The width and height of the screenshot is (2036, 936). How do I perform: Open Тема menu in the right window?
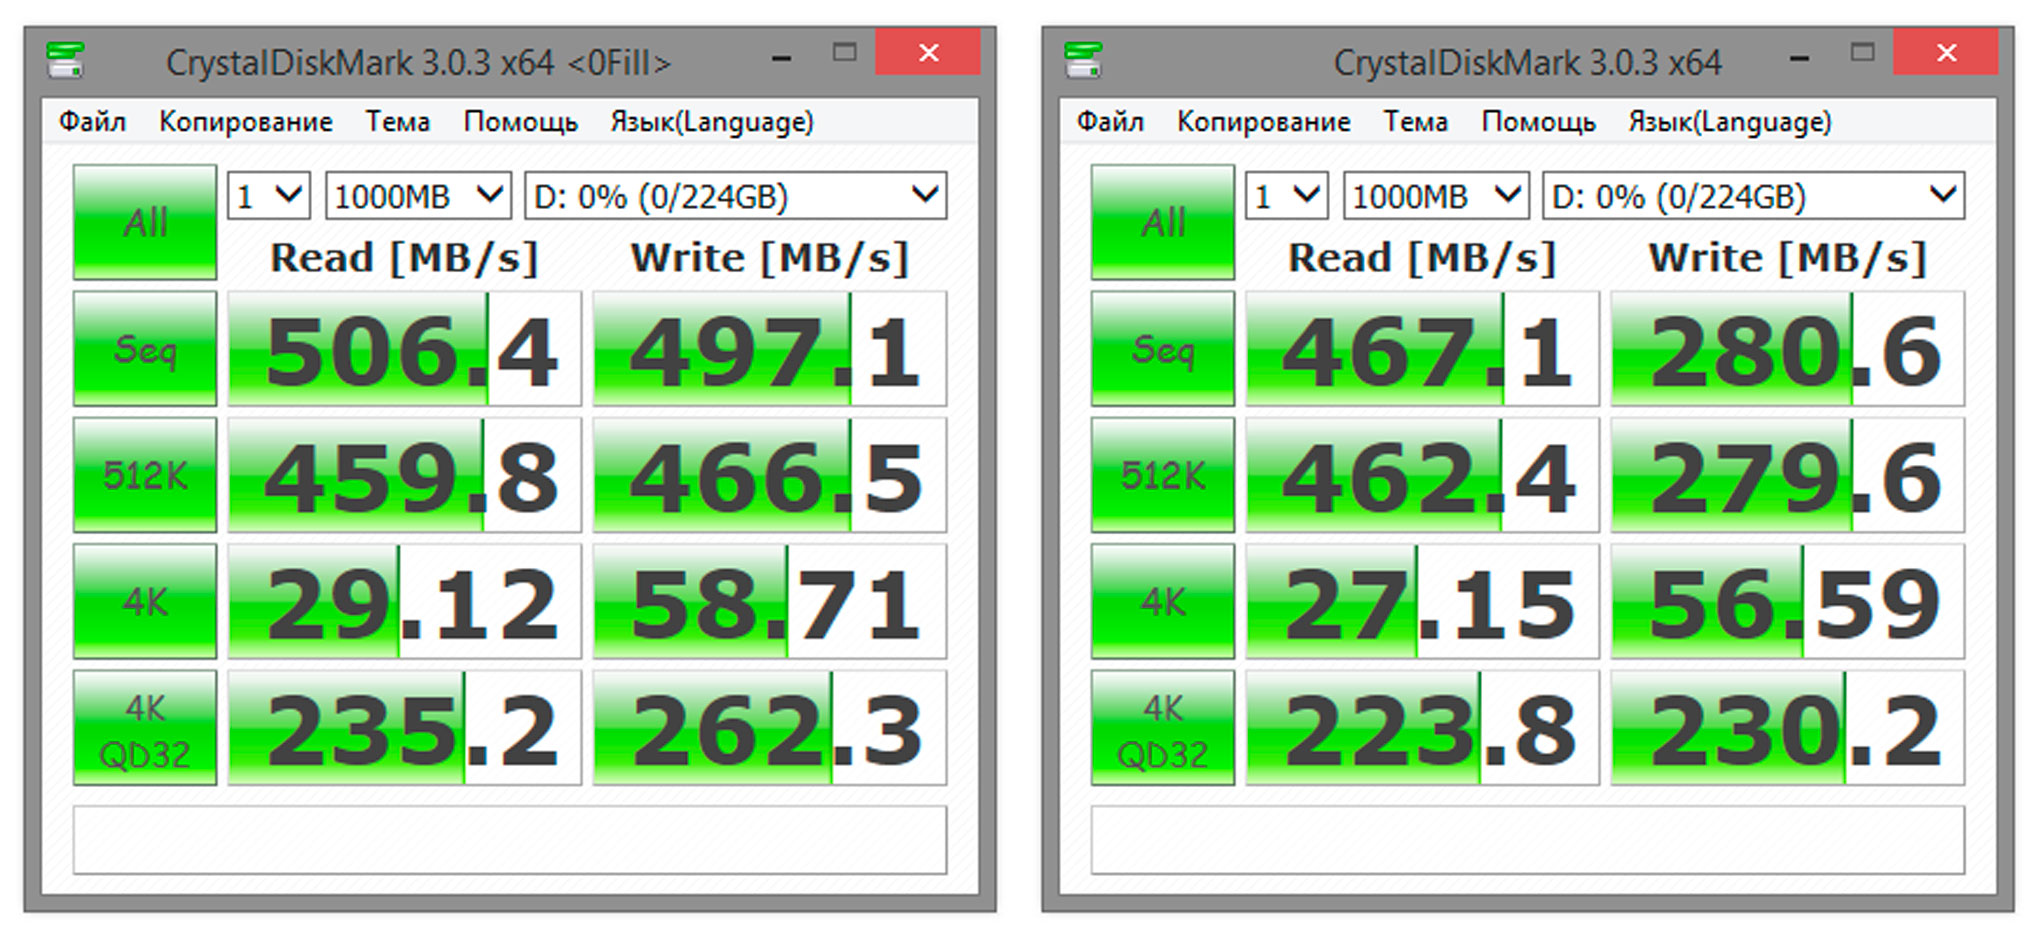tap(1415, 122)
